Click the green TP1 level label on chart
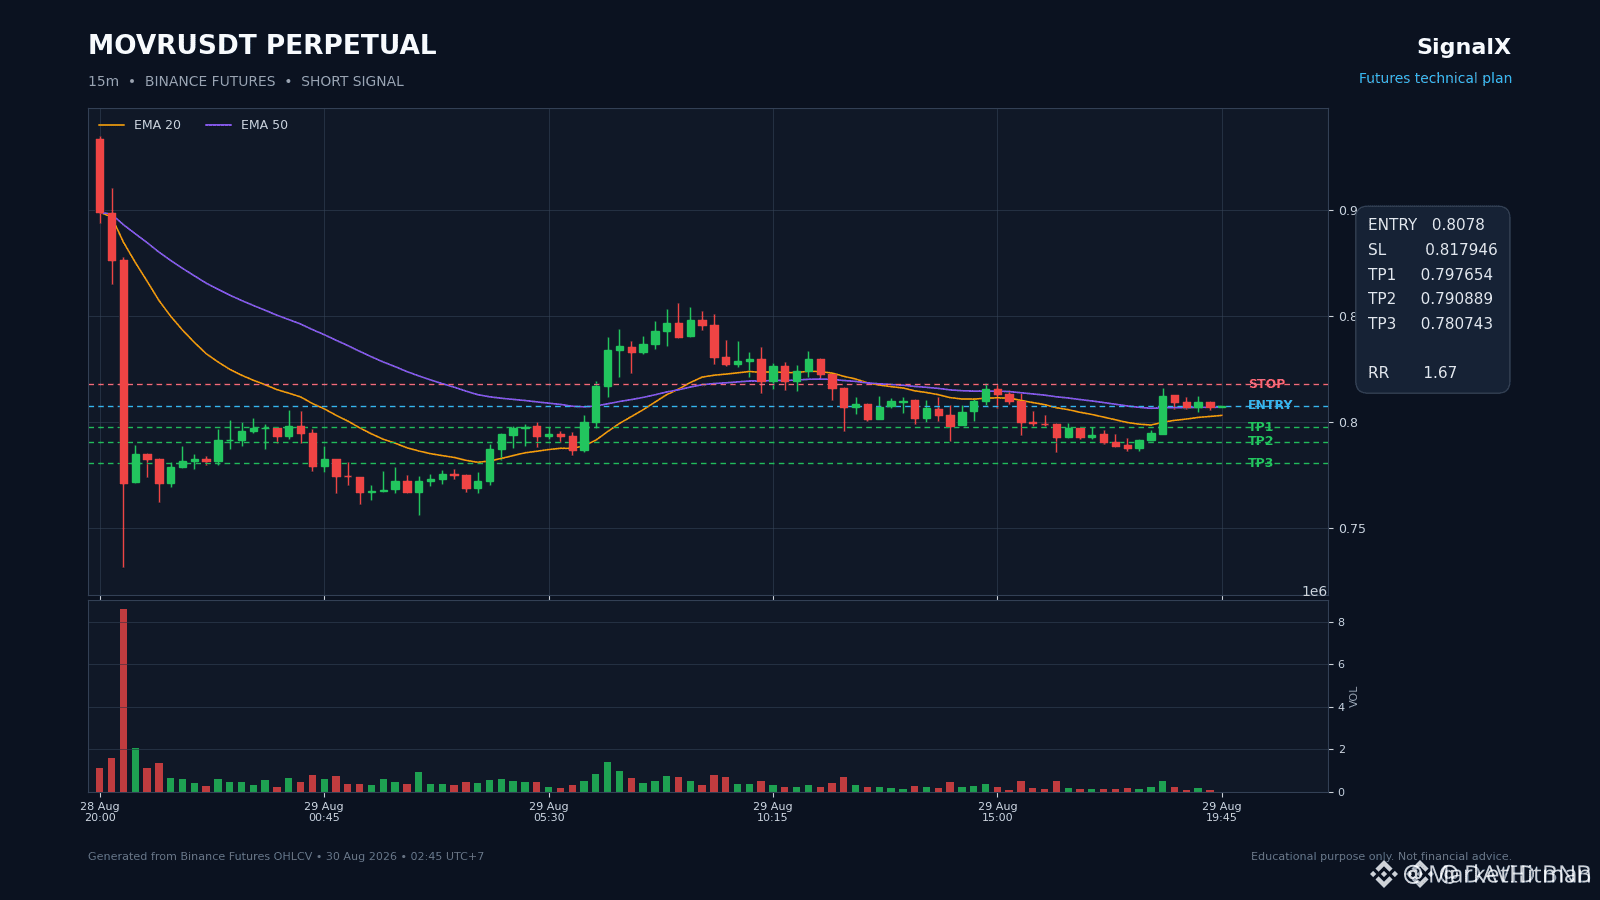1600x900 pixels. 1260,427
